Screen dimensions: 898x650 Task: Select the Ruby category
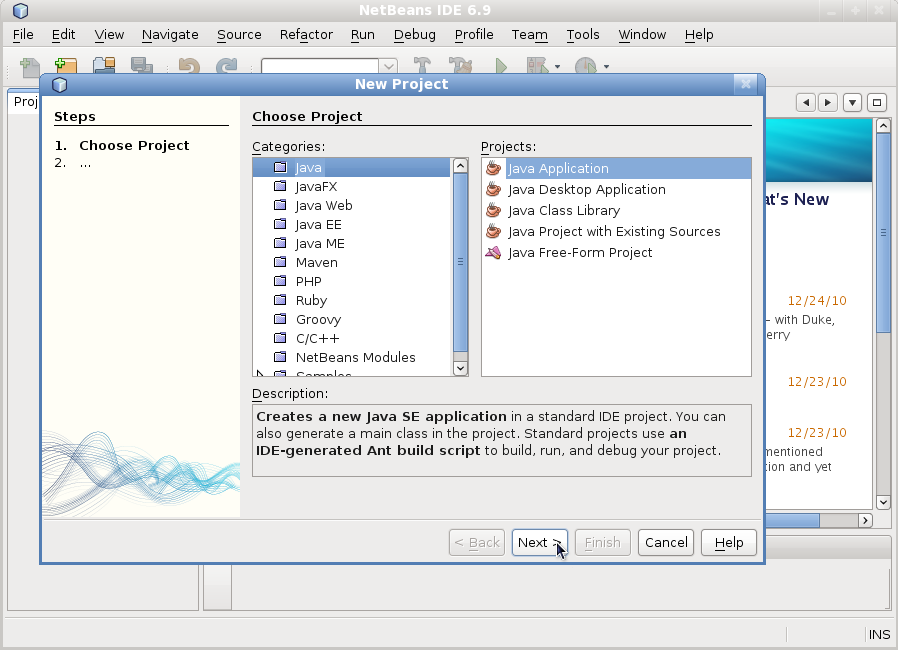352,300
